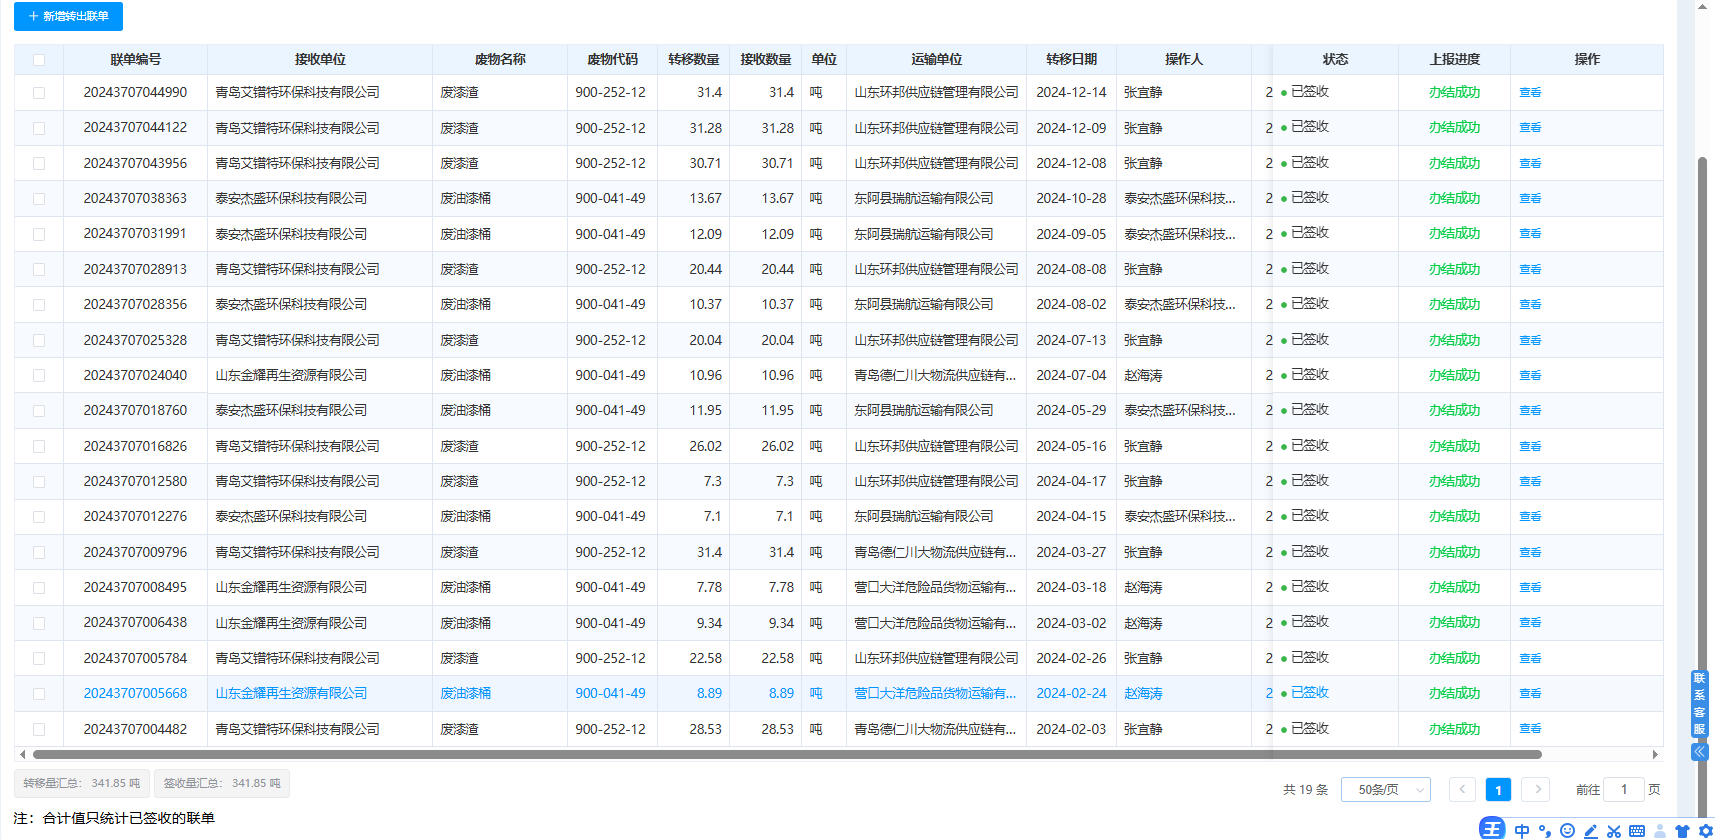Click the 新增转出联单 button
The image size is (1715, 839).
point(68,16)
